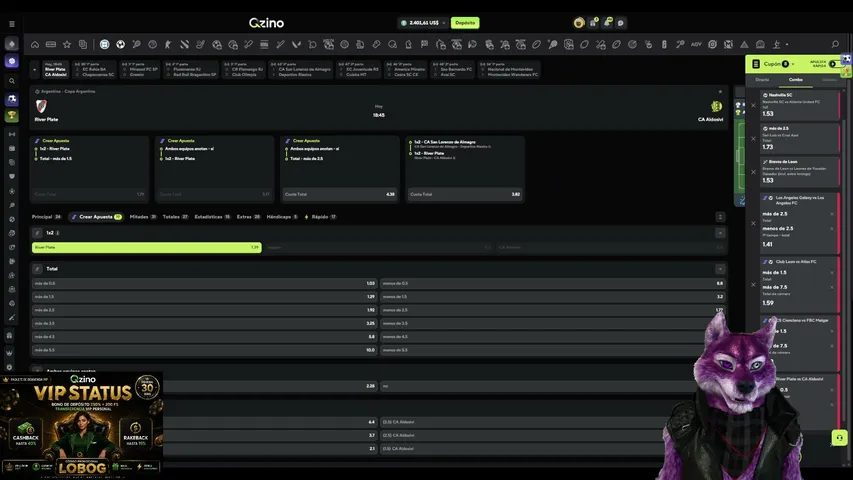Switch to the Hándicaps tab
Screen dimensions: 853x480
tap(282, 217)
